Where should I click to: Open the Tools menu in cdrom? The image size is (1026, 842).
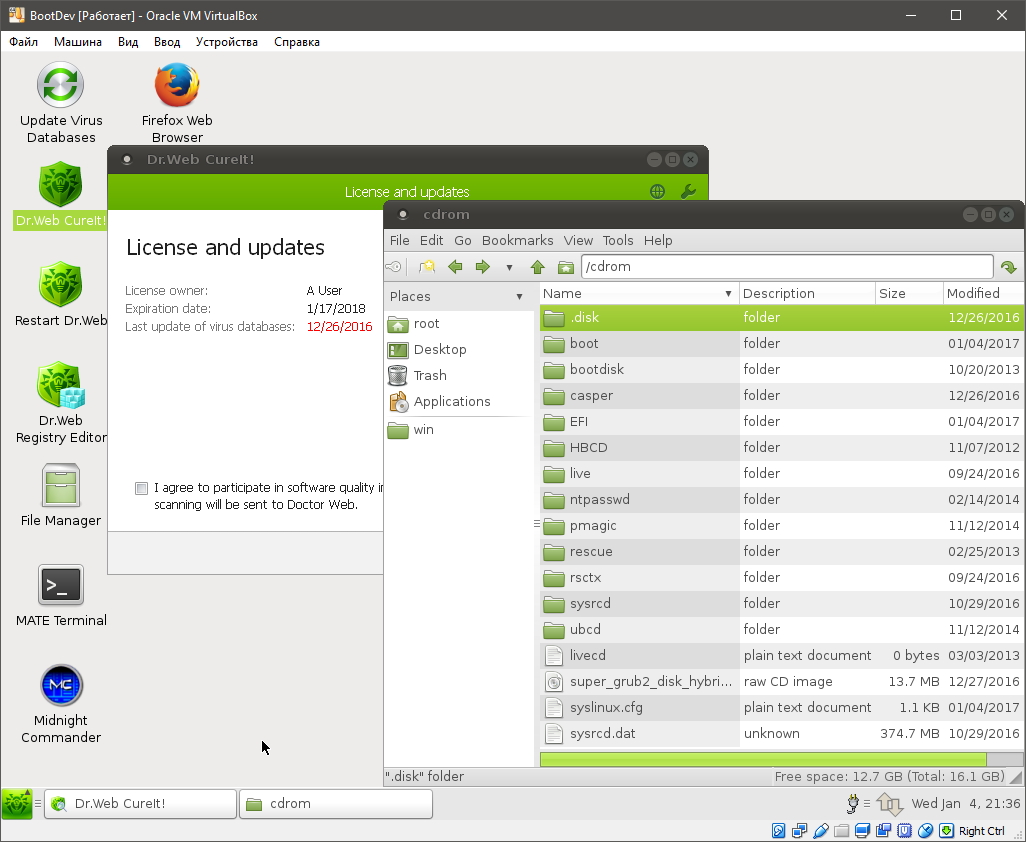click(618, 240)
